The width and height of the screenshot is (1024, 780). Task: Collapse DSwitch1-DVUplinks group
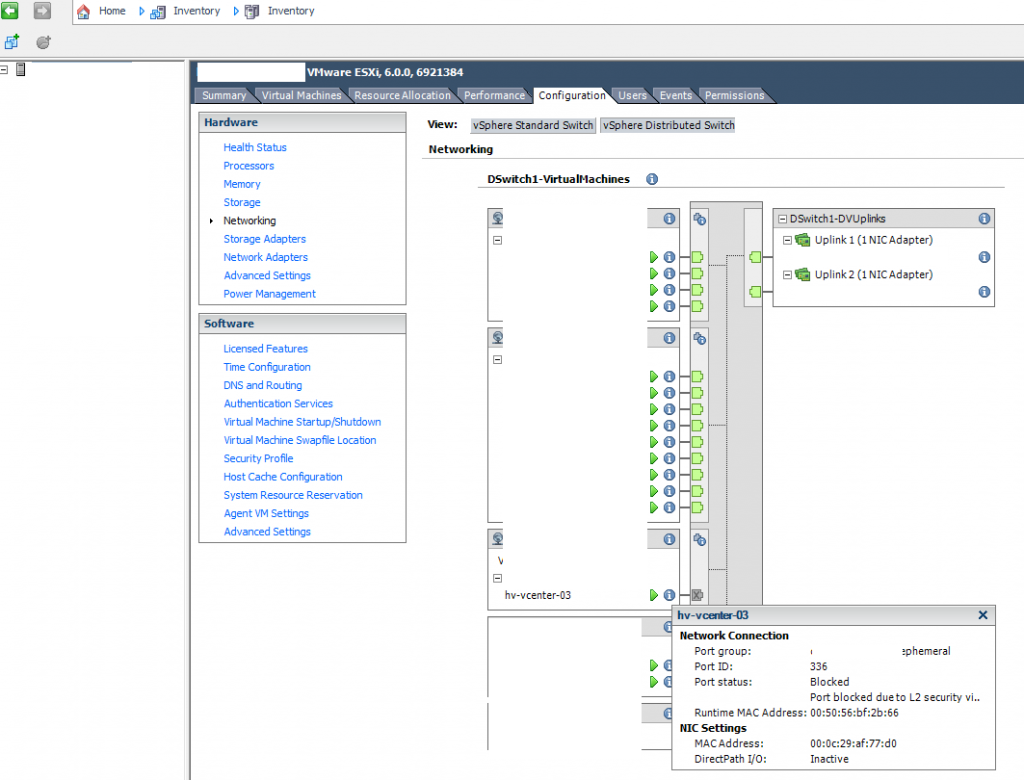[782, 219]
